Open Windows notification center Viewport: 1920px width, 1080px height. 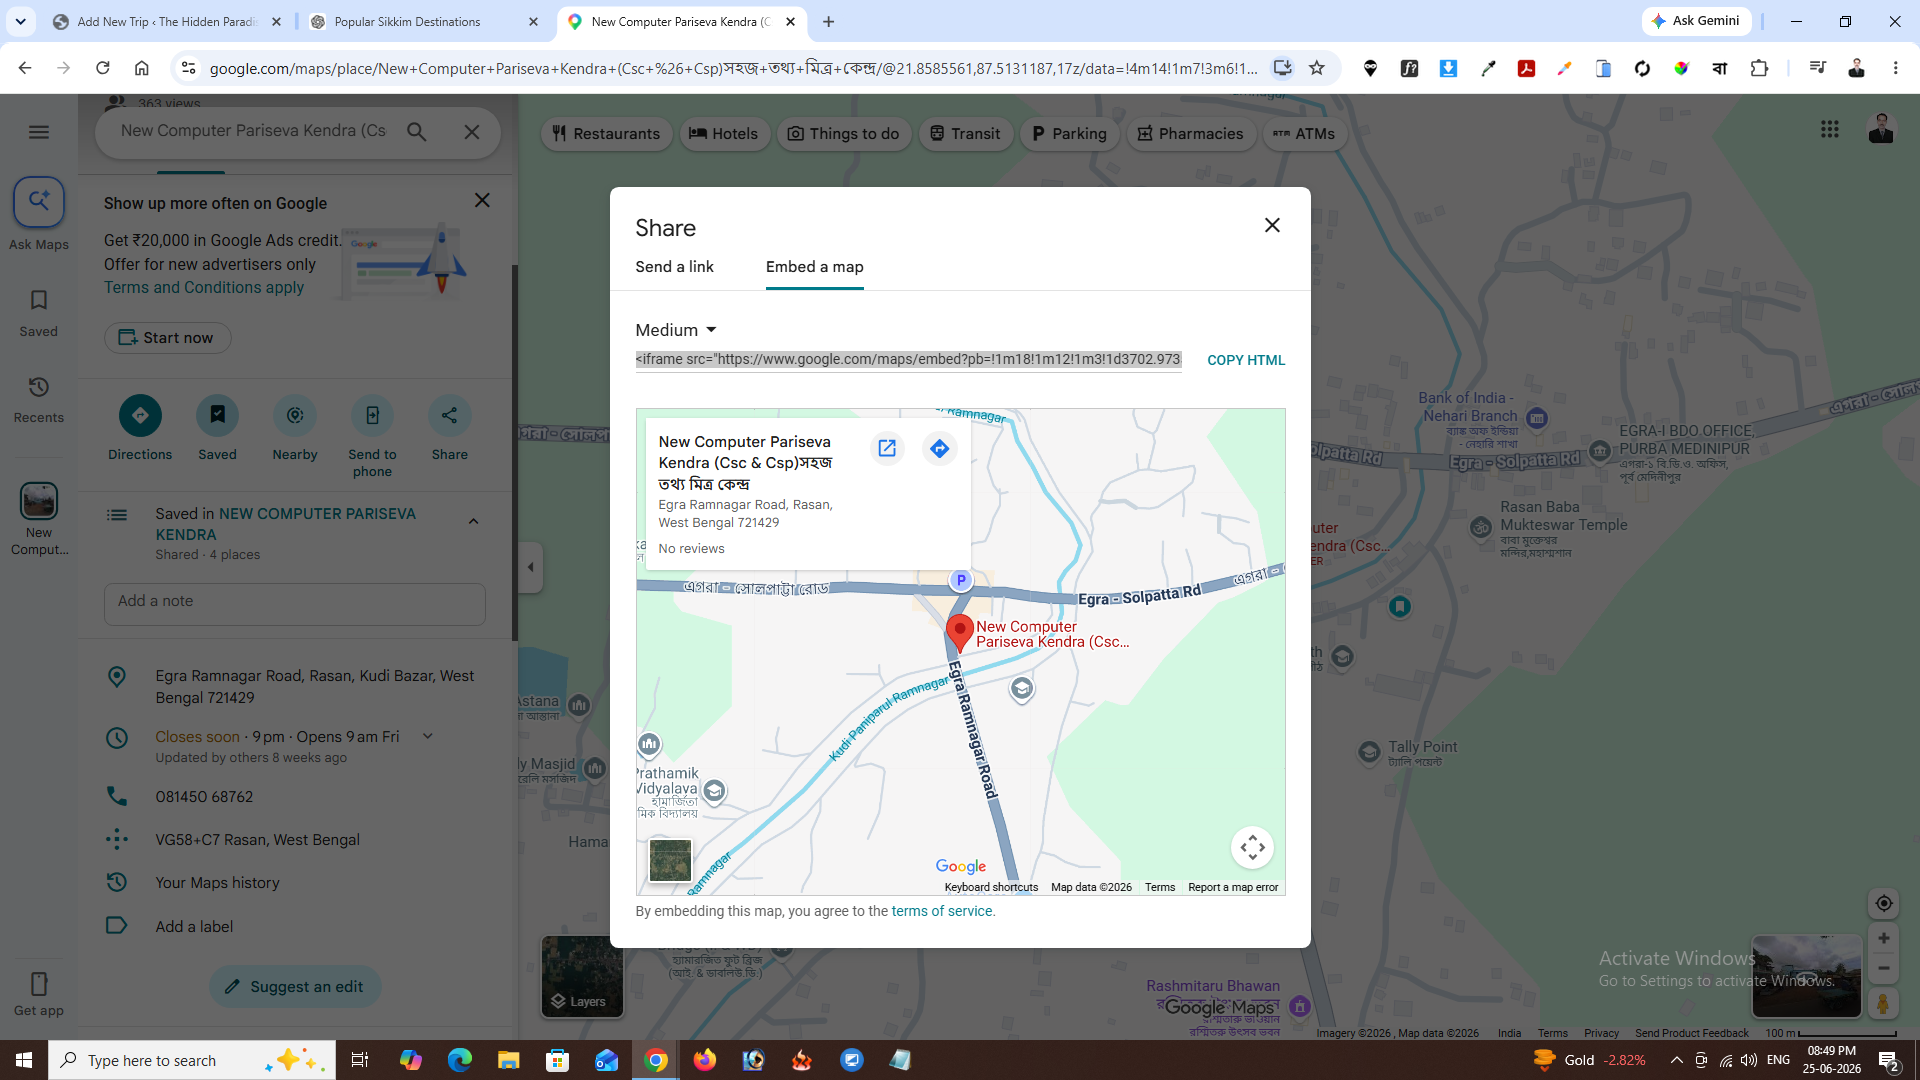pyautogui.click(x=1889, y=1060)
